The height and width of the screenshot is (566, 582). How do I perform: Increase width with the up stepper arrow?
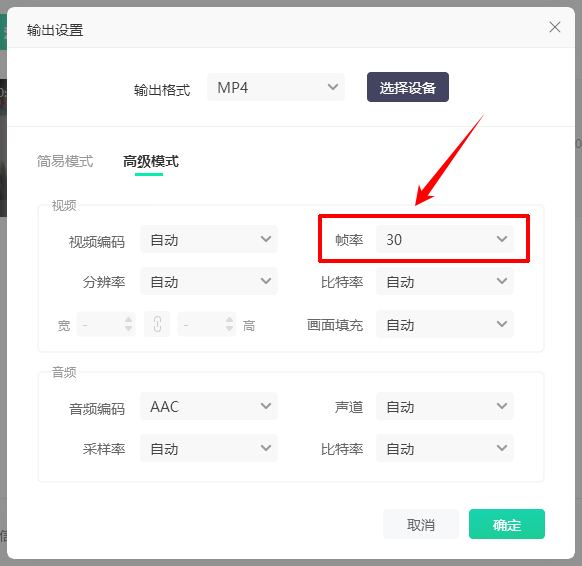click(128, 320)
